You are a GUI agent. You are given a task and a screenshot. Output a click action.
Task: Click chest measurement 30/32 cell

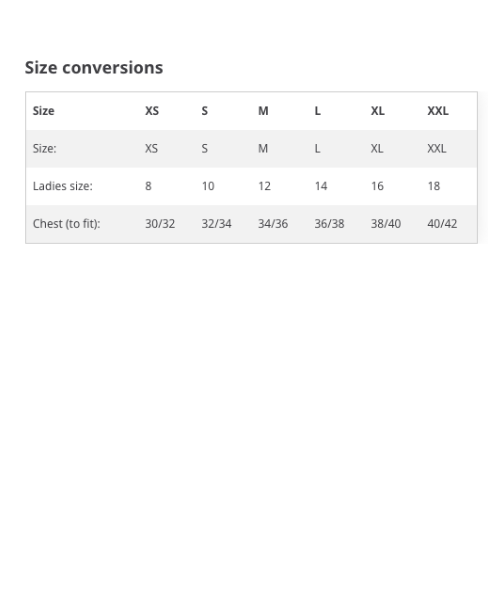[160, 224]
